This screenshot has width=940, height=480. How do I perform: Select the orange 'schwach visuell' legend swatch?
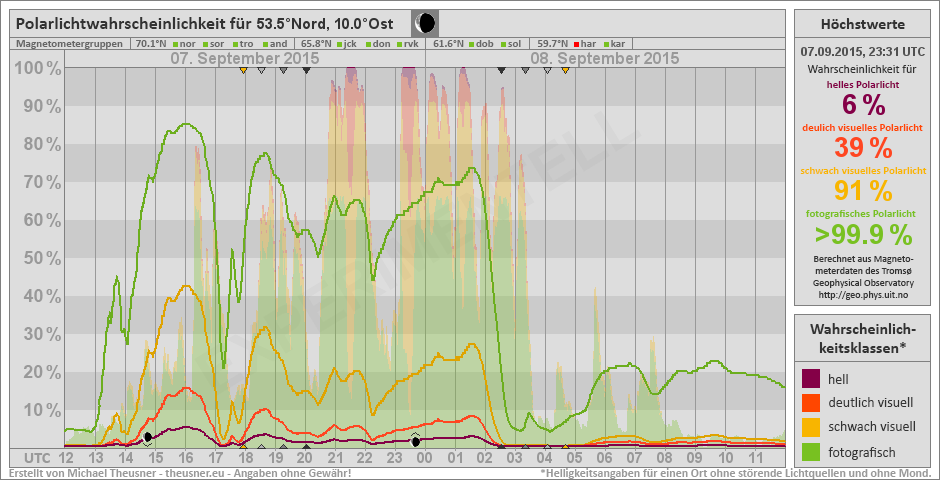[812, 427]
